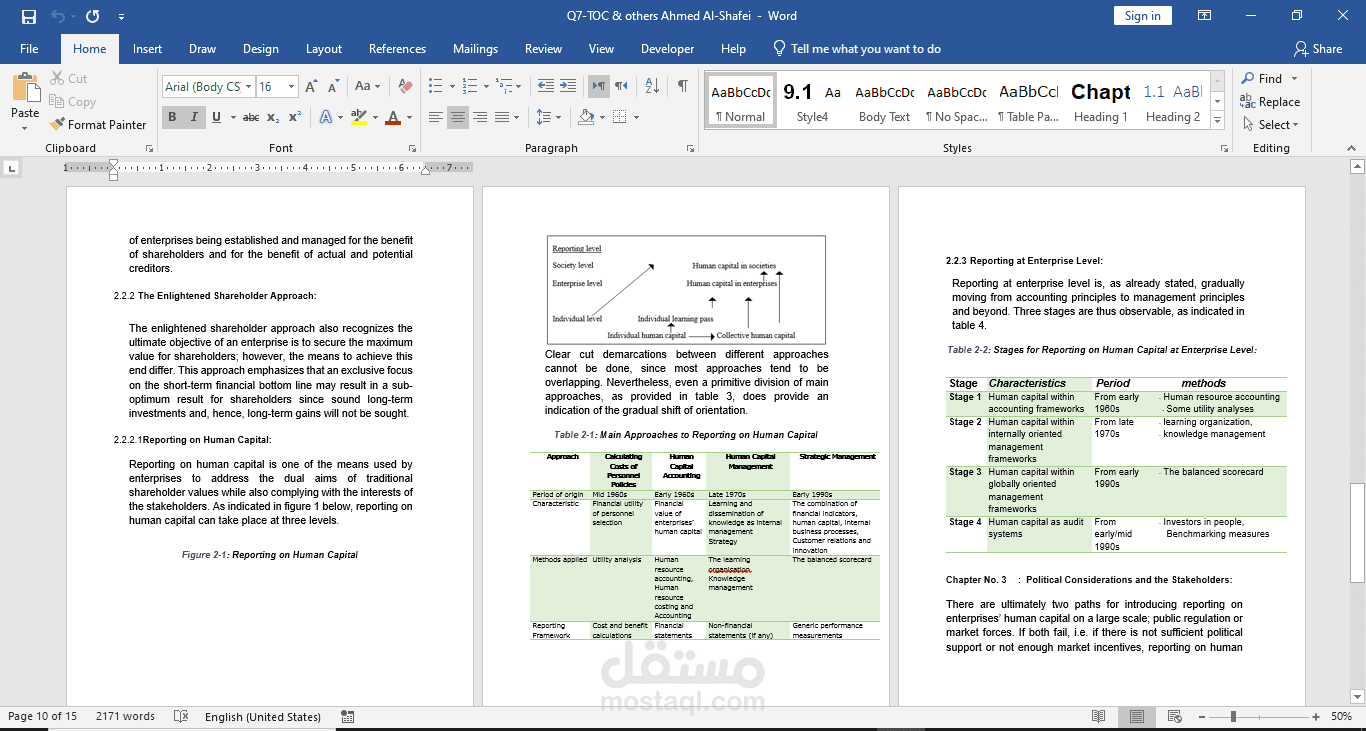1366x731 pixels.
Task: Switch to the Insert tab
Action: click(147, 48)
